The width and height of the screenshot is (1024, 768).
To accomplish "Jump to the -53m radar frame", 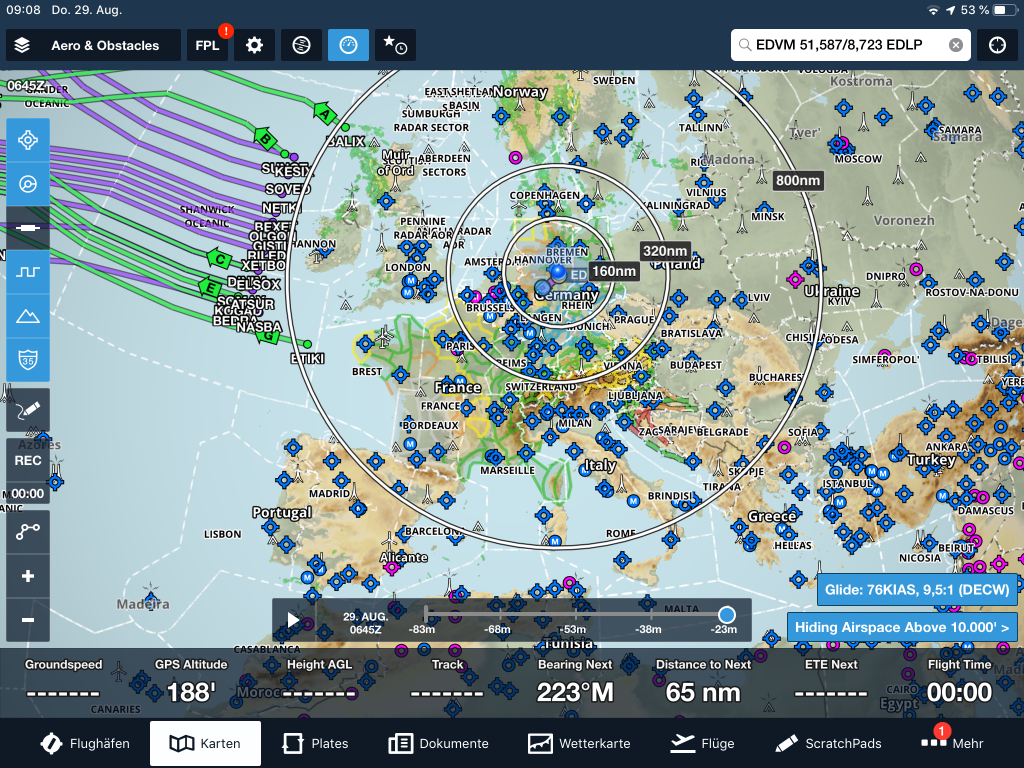I will tap(572, 629).
